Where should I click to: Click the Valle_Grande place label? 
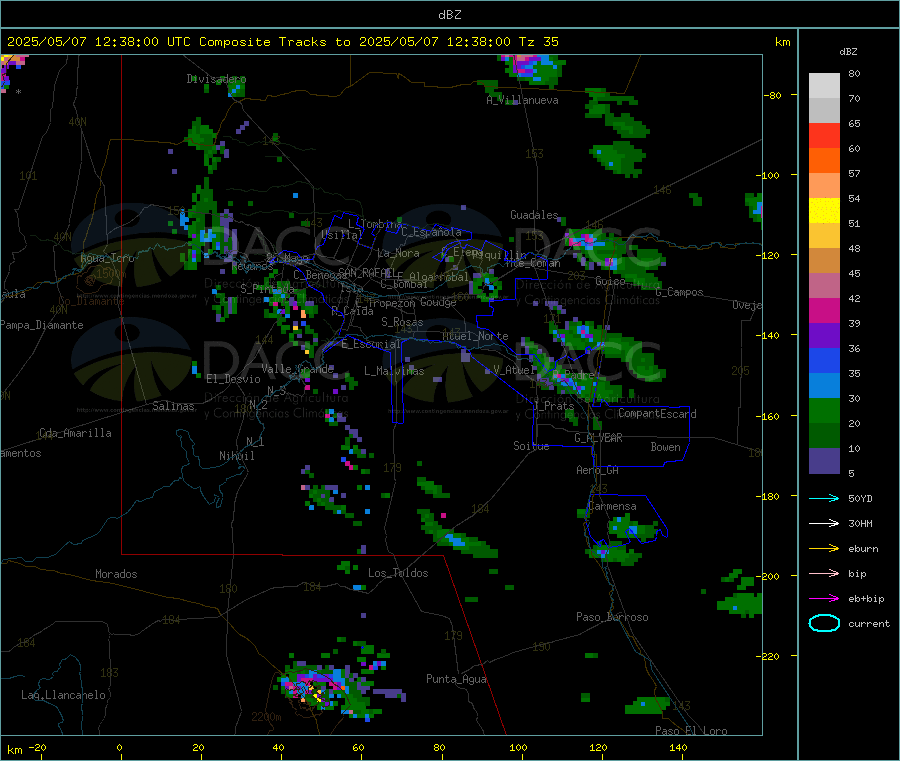point(297,368)
